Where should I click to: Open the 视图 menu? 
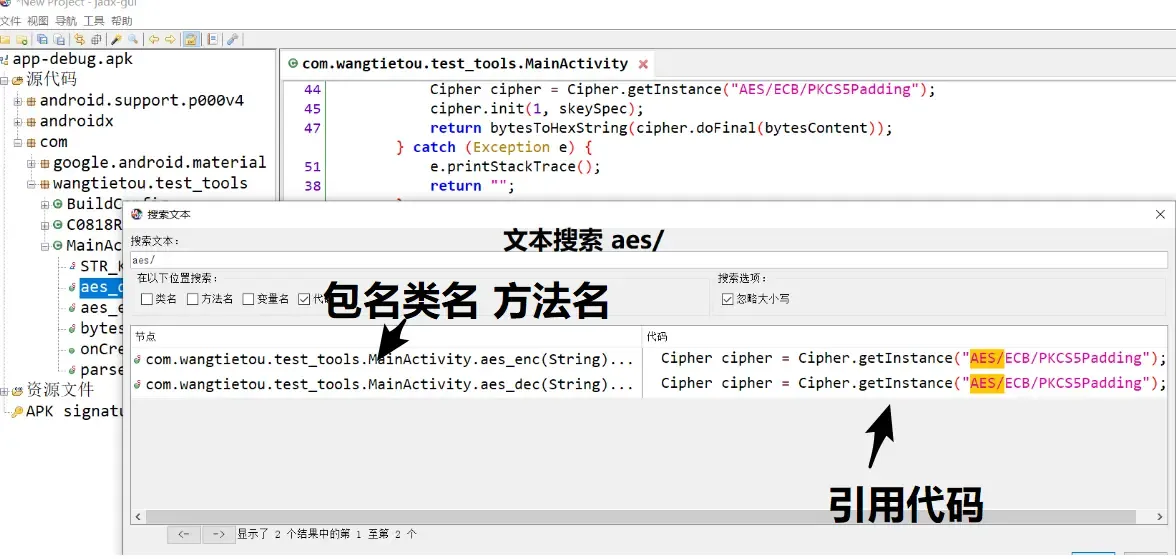pyautogui.click(x=38, y=21)
